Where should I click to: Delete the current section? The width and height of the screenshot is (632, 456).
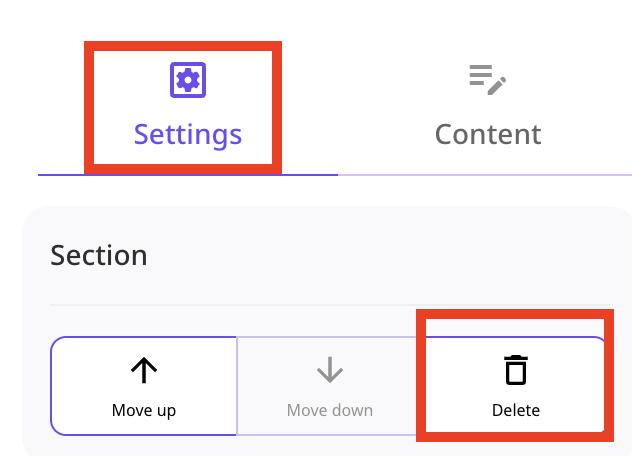[516, 386]
